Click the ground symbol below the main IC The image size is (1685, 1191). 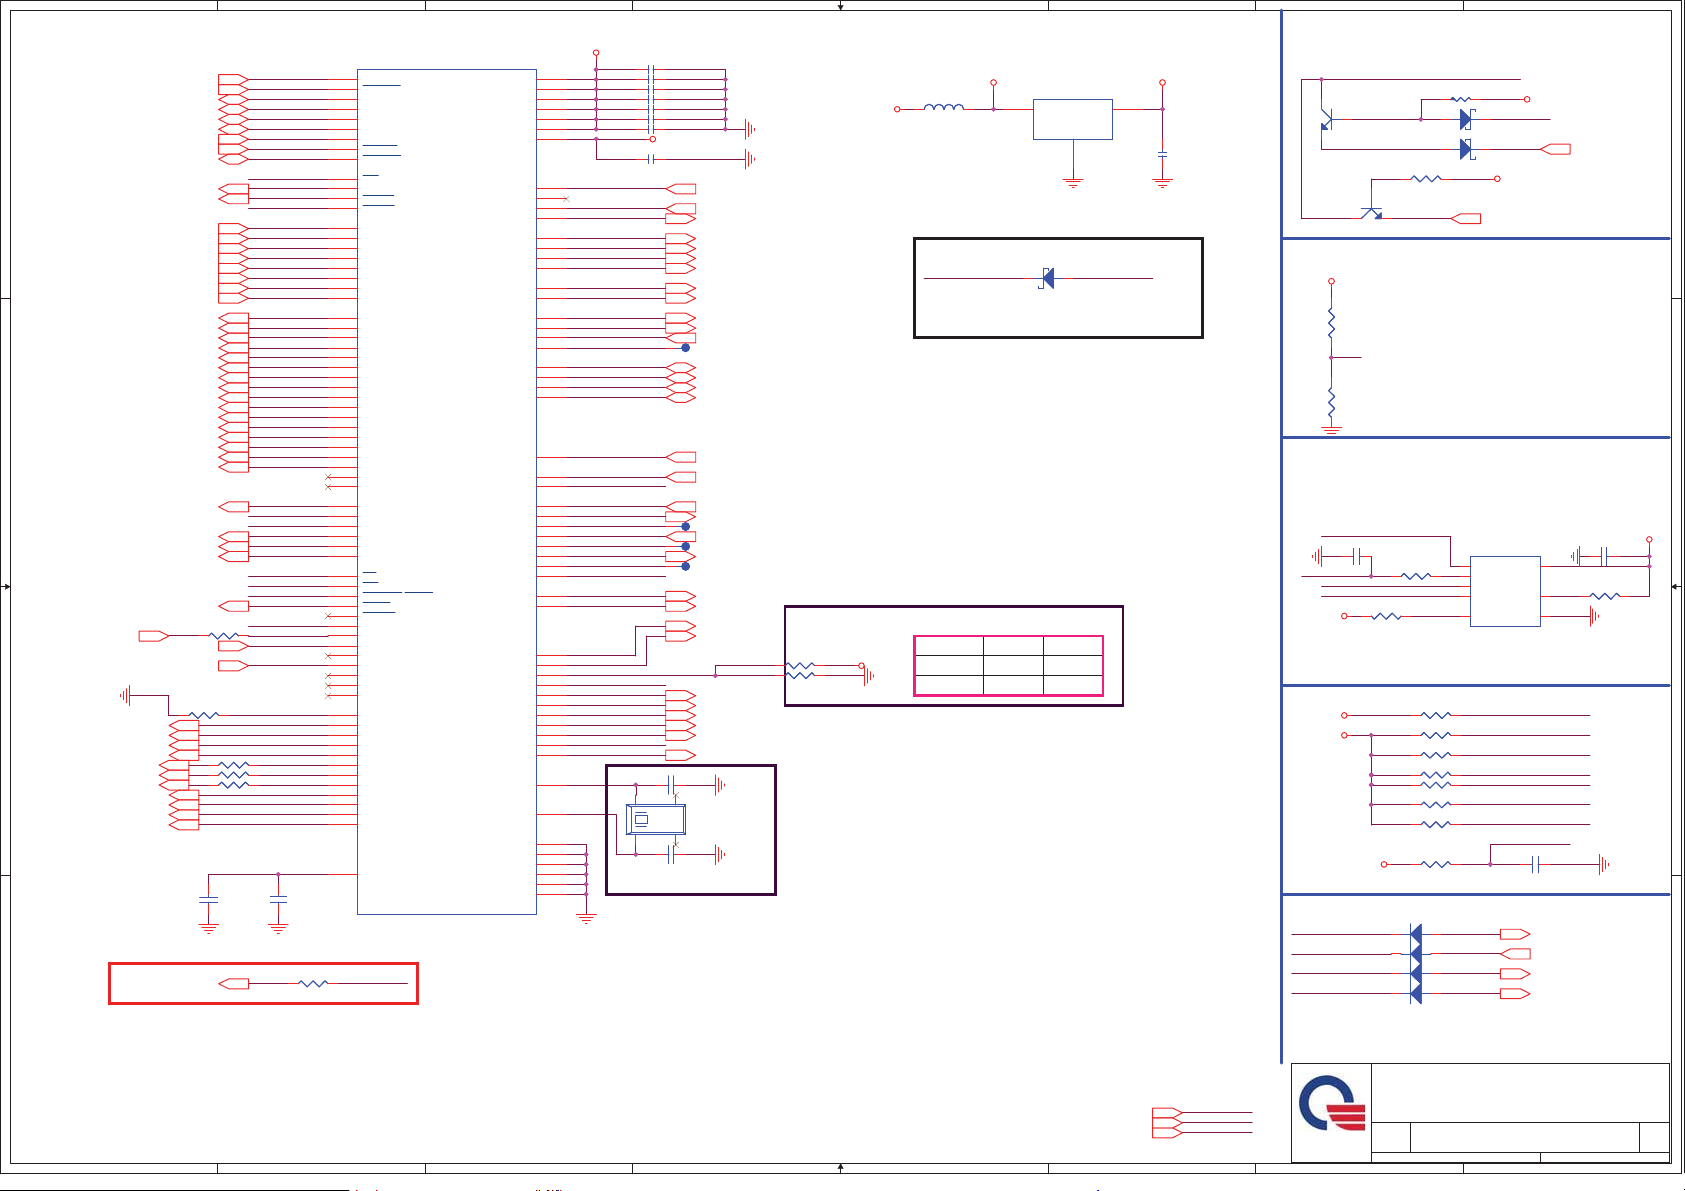tap(586, 916)
